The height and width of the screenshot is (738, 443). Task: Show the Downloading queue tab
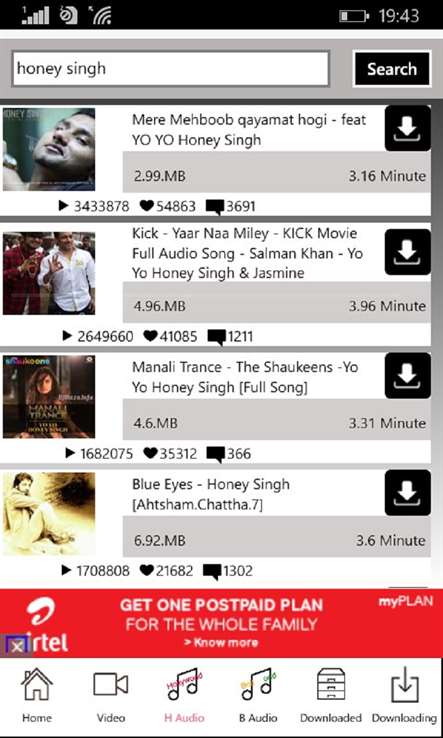[x=404, y=695]
